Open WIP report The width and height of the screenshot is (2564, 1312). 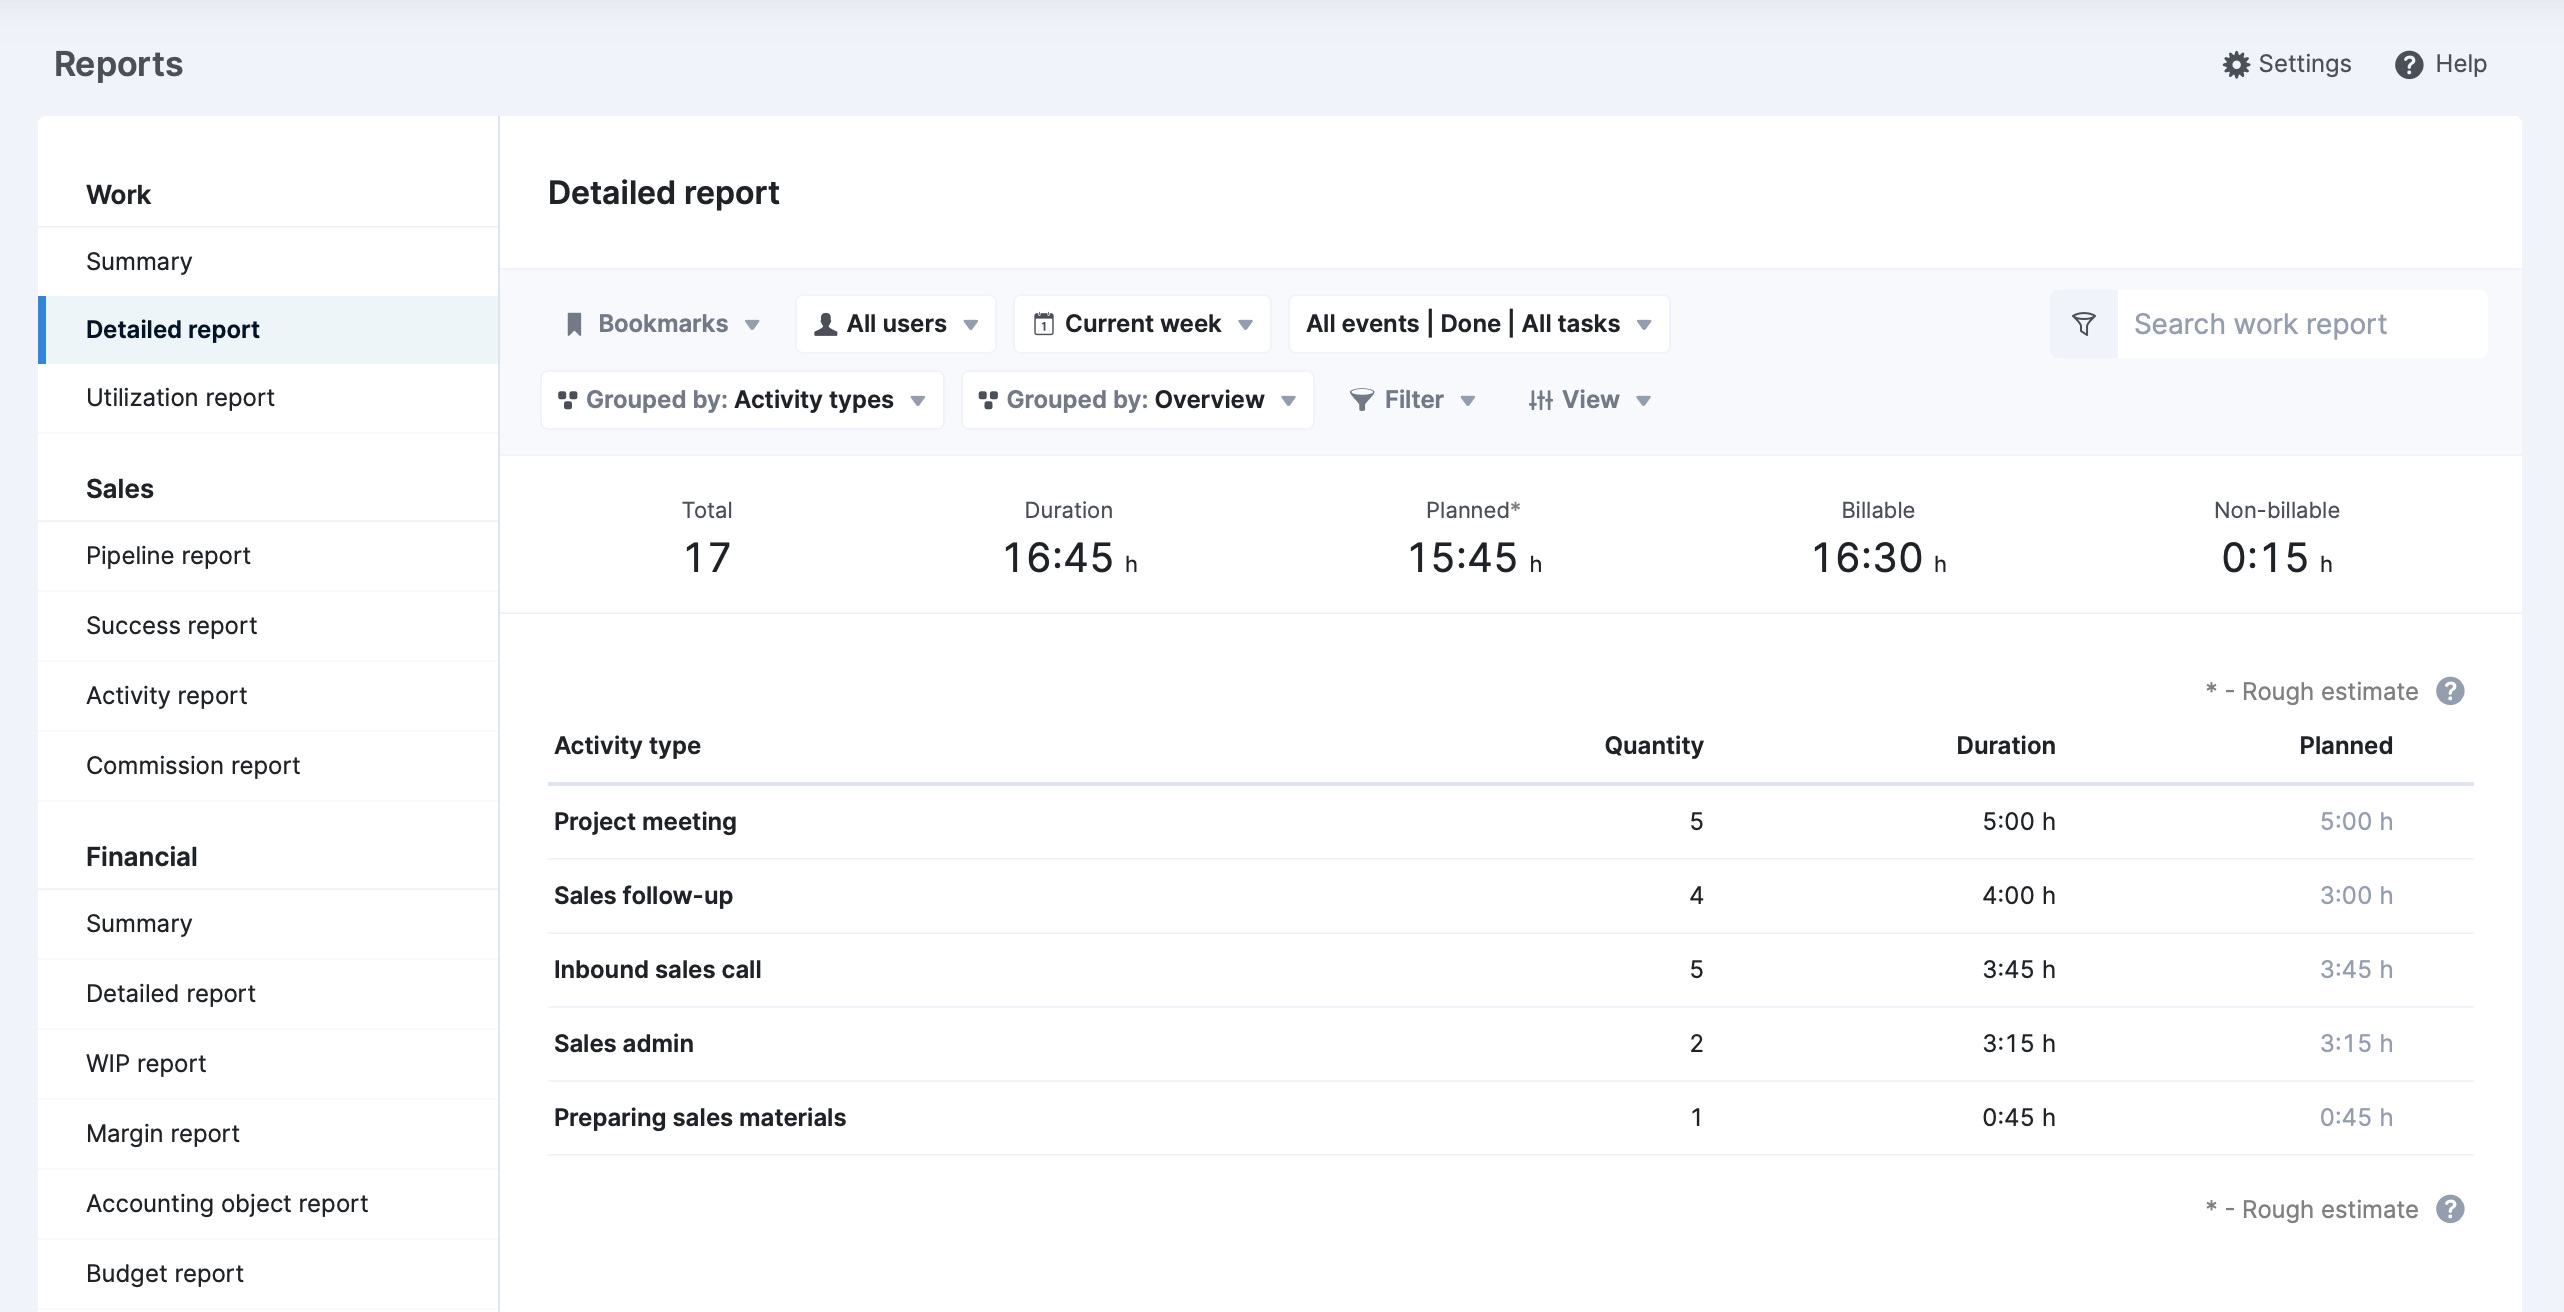pyautogui.click(x=268, y=1064)
